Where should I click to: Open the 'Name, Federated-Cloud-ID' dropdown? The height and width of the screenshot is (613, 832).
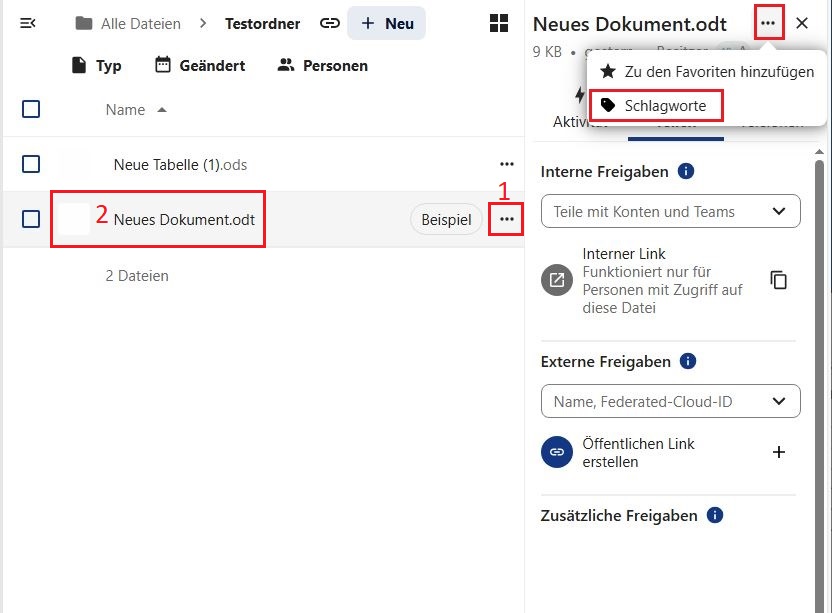click(x=779, y=401)
